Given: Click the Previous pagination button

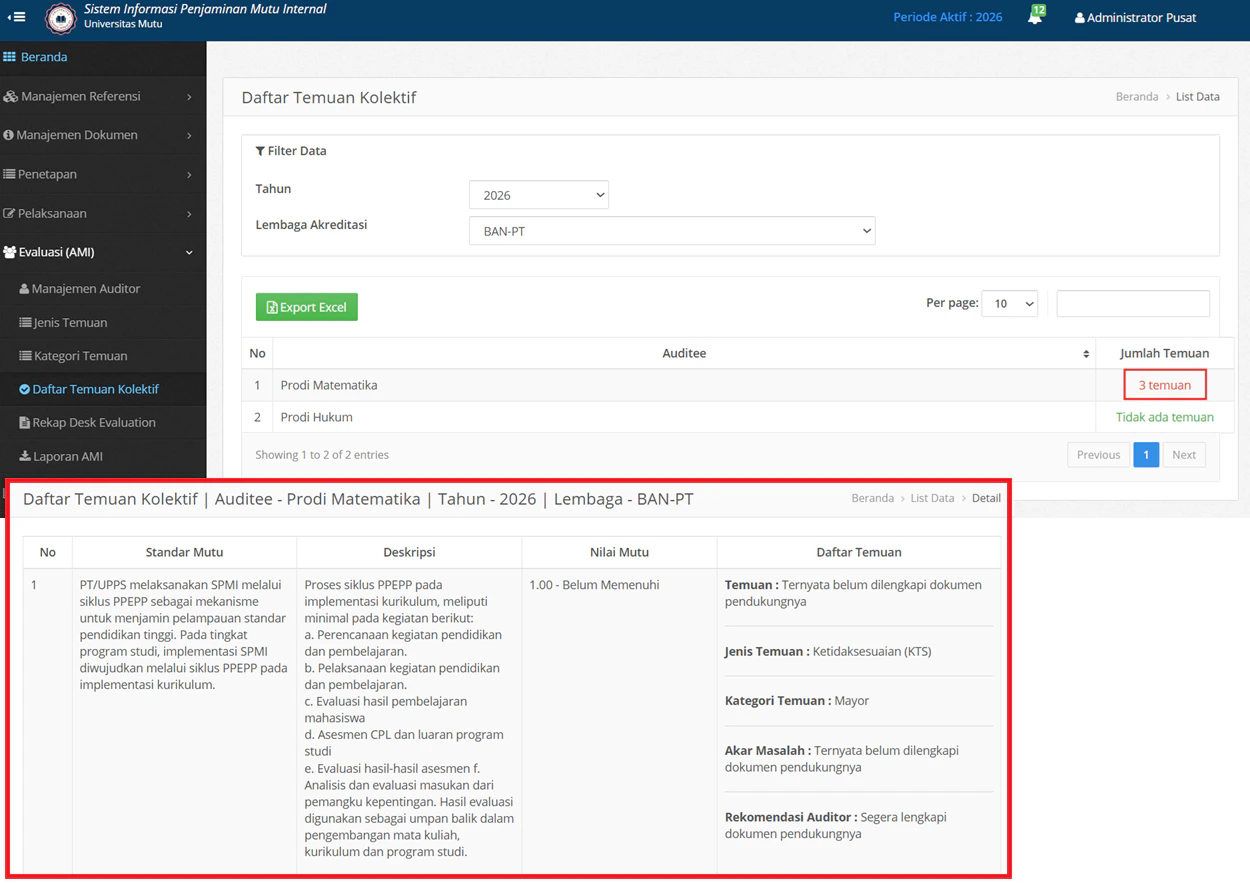Looking at the screenshot, I should point(1098,455).
